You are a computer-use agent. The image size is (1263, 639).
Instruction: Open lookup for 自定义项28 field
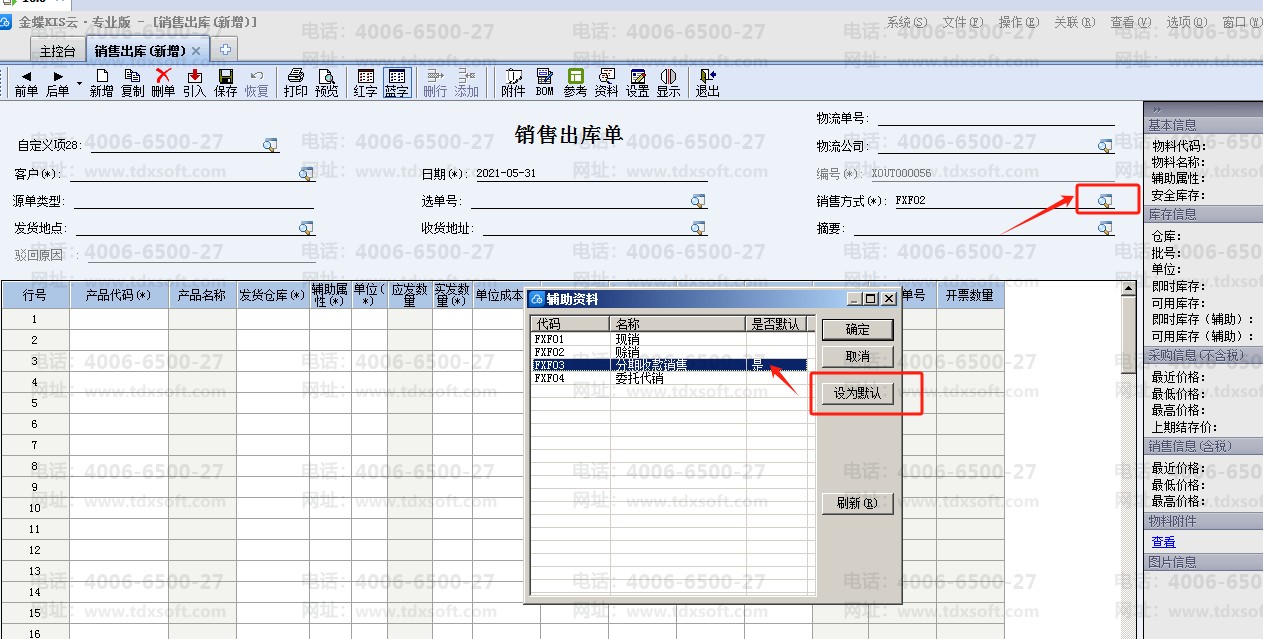pos(270,146)
